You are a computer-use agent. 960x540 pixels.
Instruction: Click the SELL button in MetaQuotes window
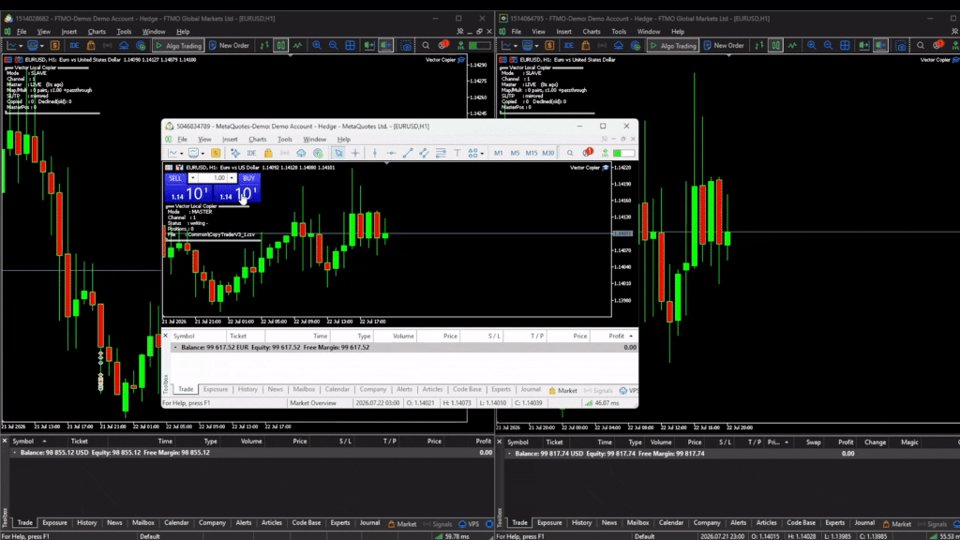175,178
